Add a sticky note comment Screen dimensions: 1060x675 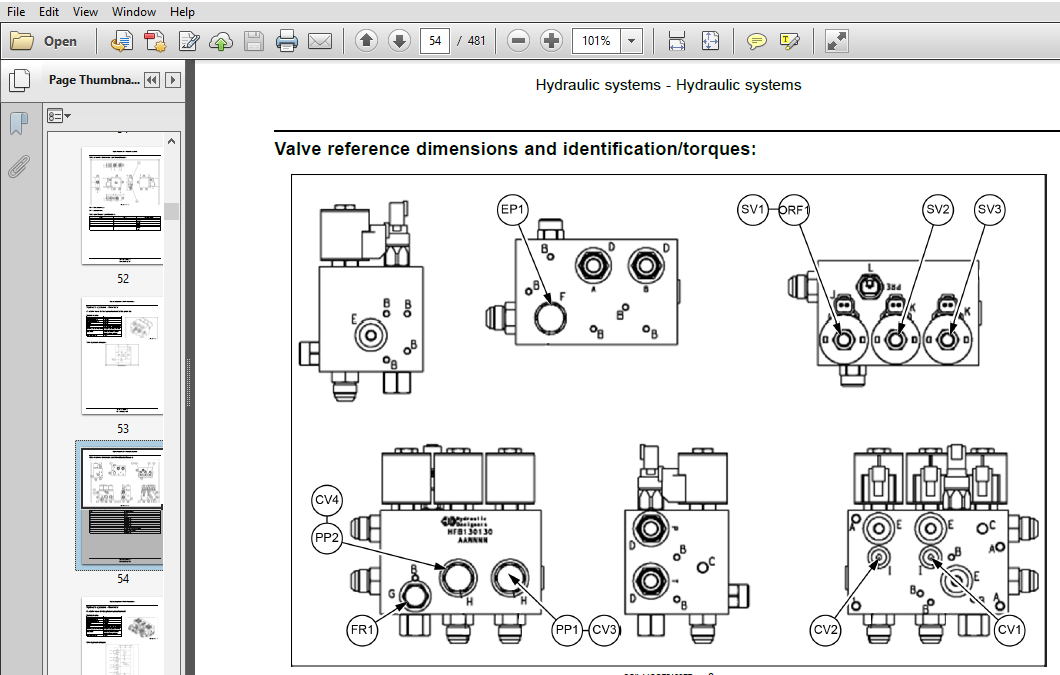[x=756, y=41]
